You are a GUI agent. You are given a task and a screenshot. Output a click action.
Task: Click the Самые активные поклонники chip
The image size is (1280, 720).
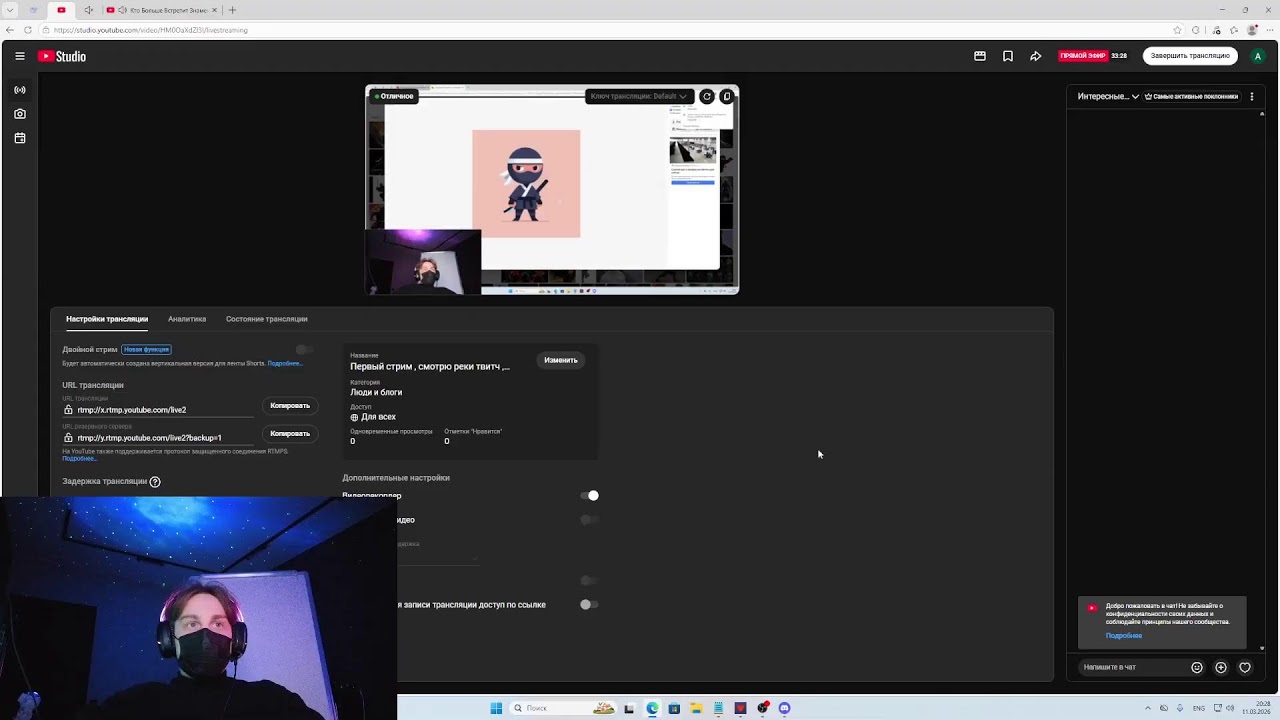tap(1191, 96)
